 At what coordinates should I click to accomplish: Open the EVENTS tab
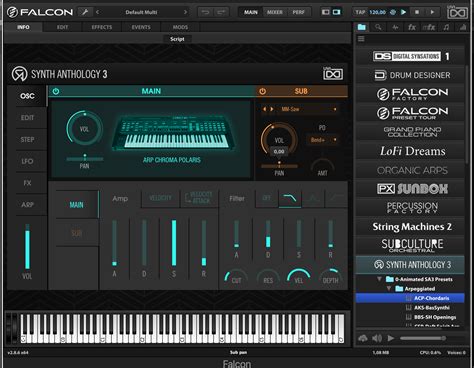click(141, 27)
